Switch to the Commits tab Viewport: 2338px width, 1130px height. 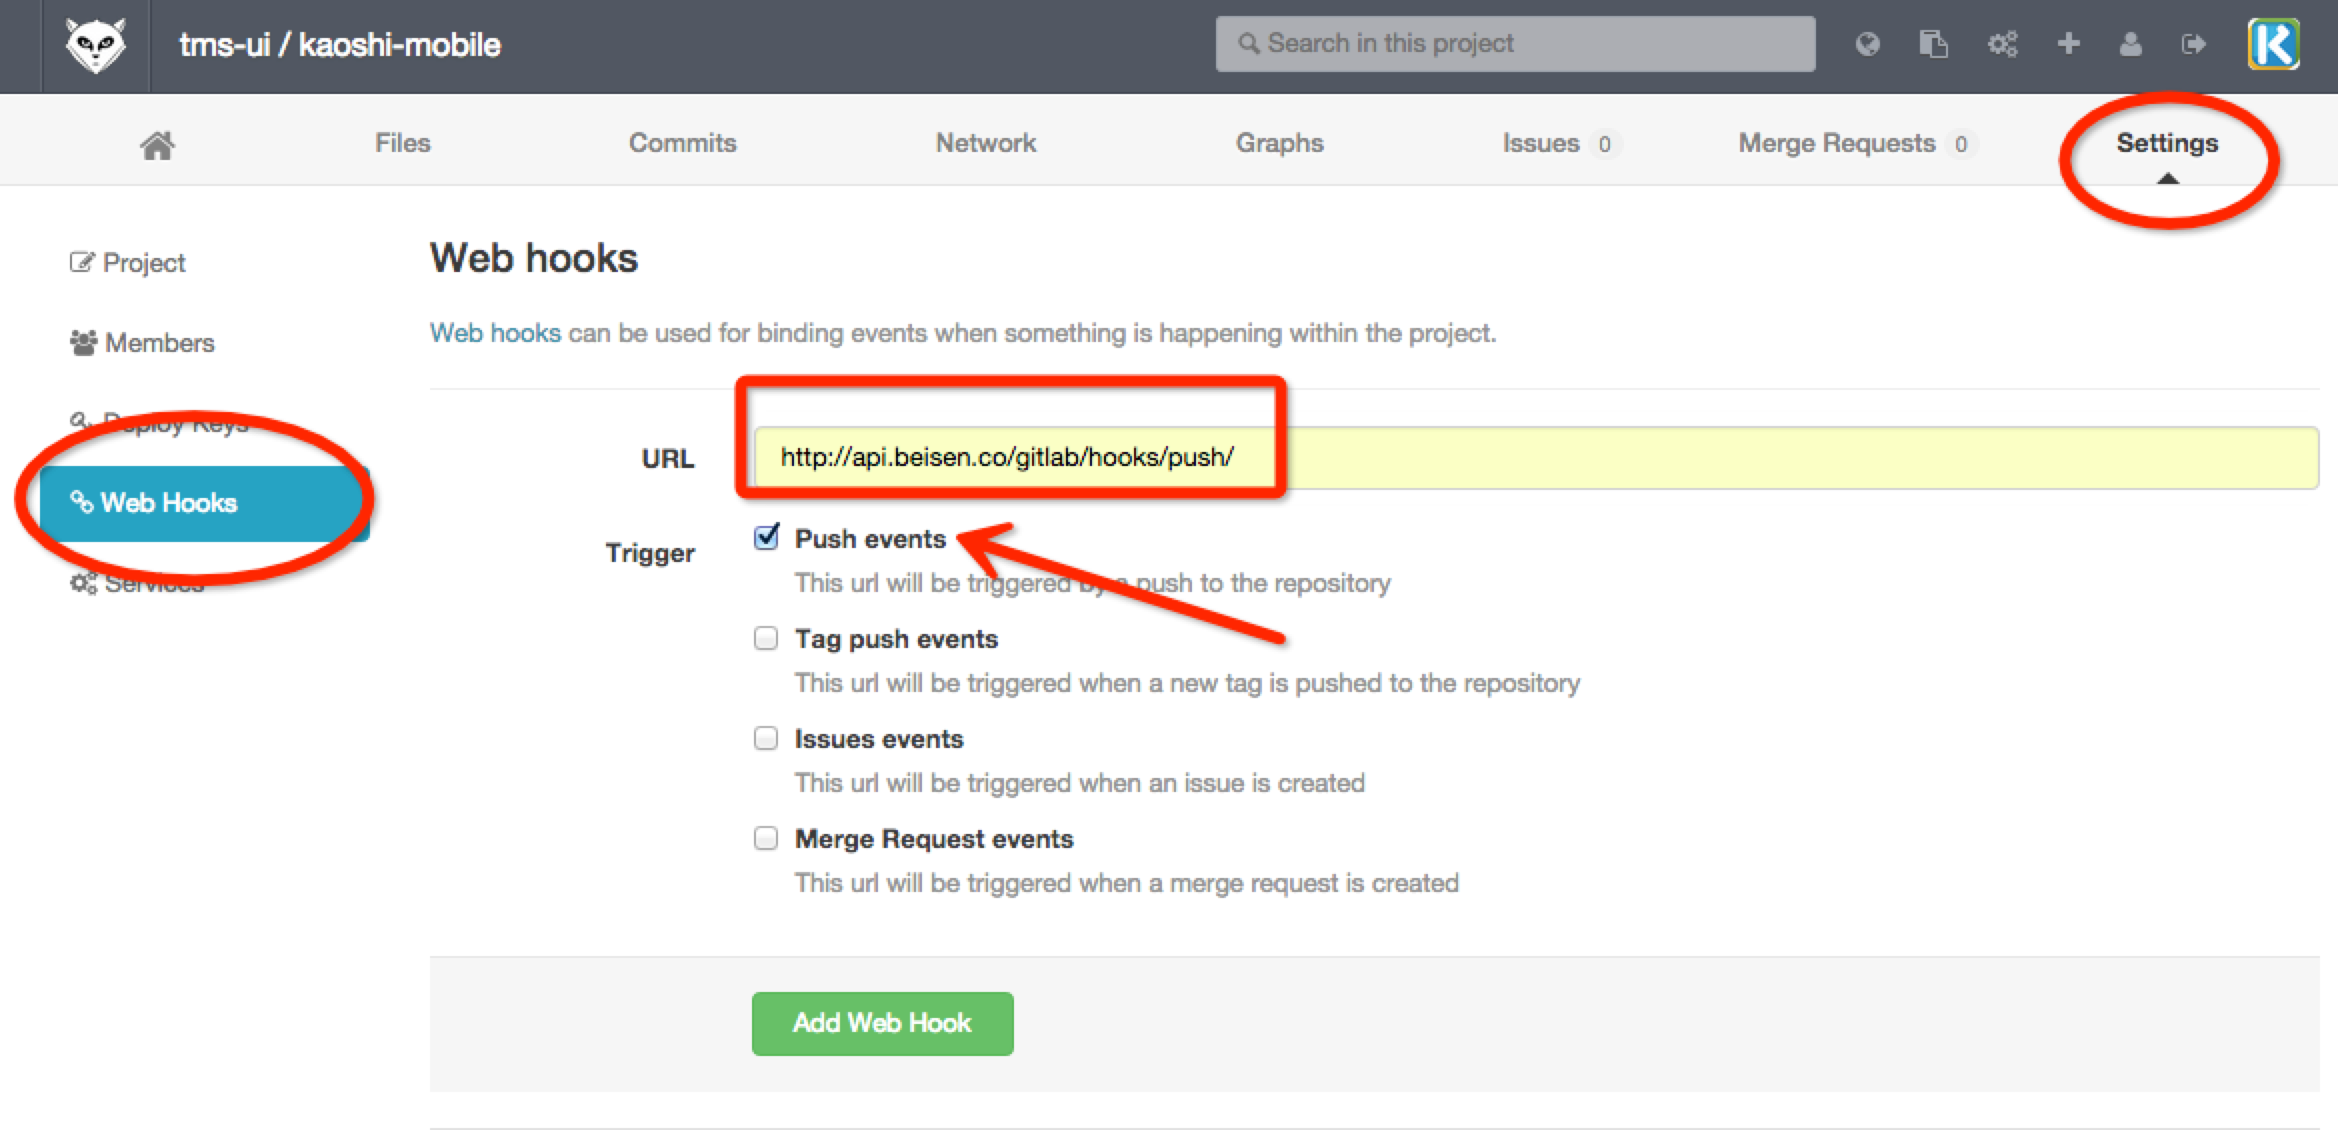point(682,143)
